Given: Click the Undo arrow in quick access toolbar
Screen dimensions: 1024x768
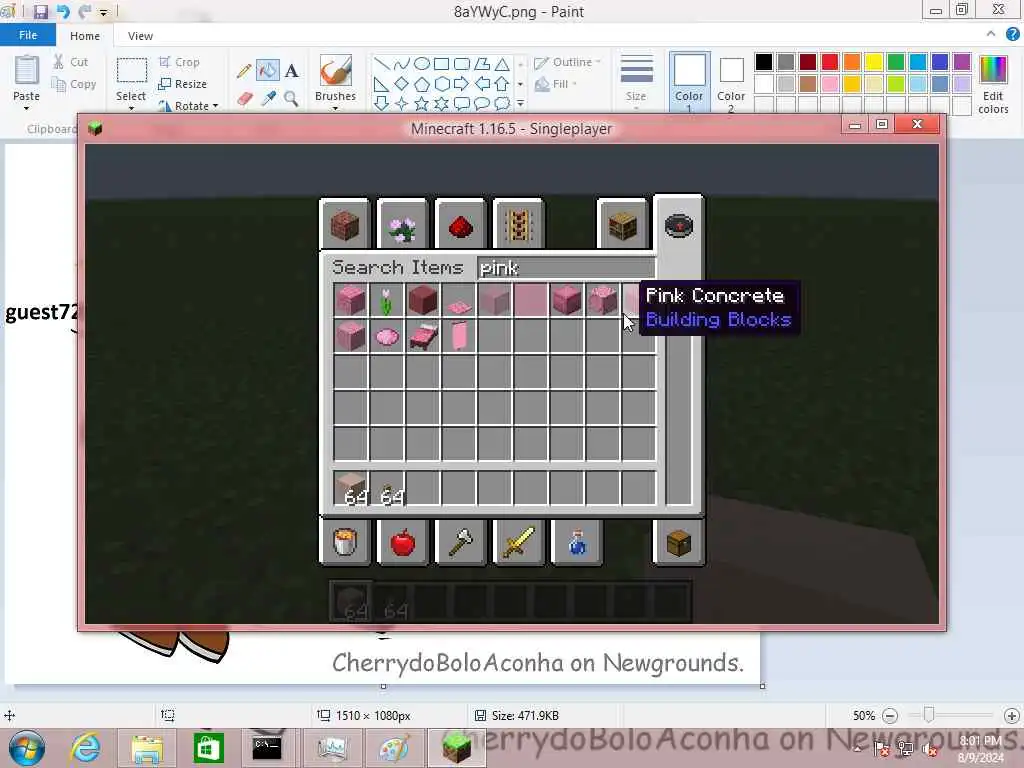Looking at the screenshot, I should tap(63, 12).
